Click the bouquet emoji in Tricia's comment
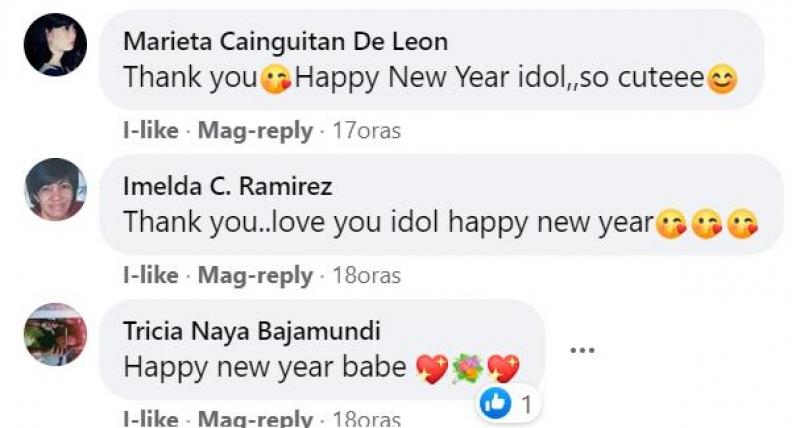Viewport: 800px width, 428px height. click(468, 367)
